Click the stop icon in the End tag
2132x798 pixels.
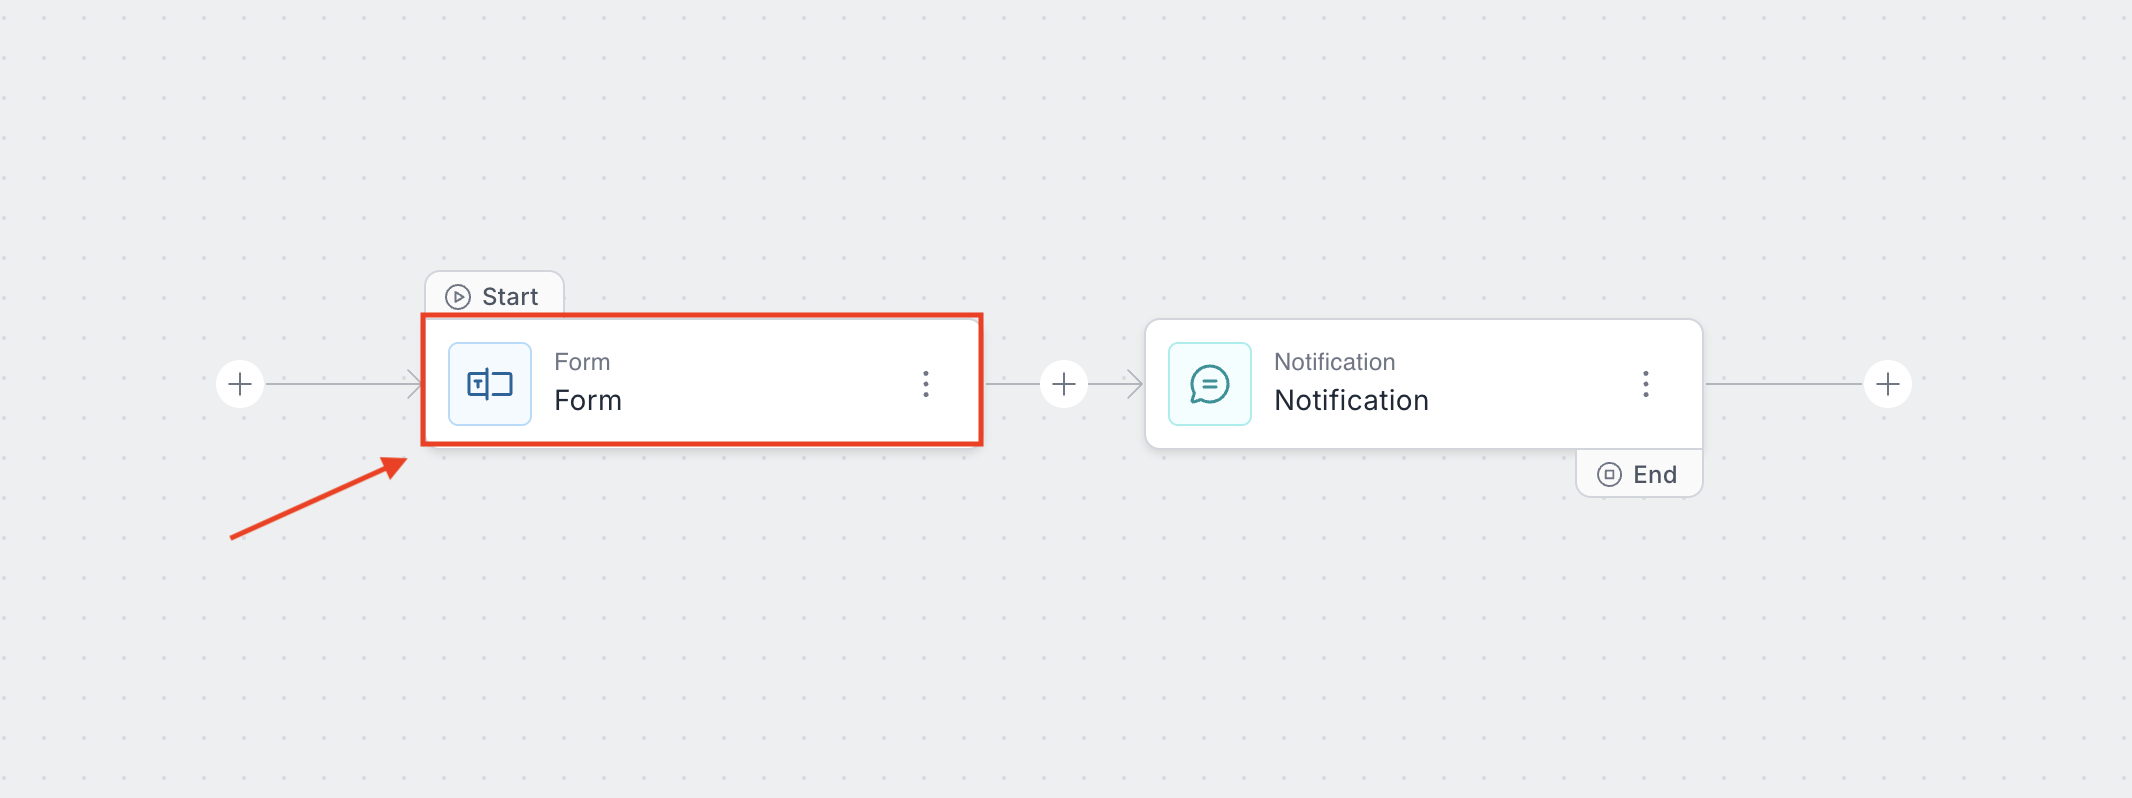[x=1609, y=474]
